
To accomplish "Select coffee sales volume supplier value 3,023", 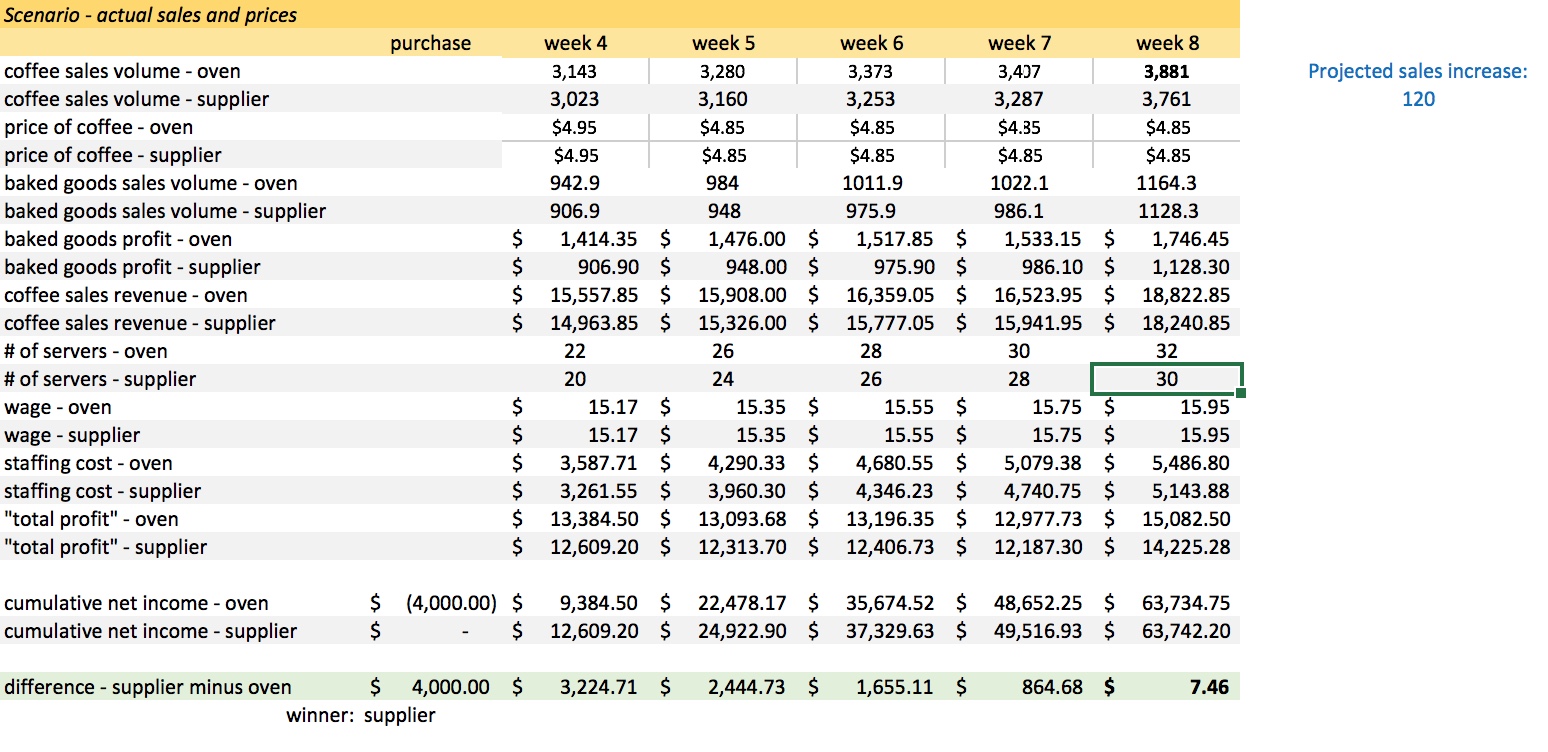I will [575, 99].
